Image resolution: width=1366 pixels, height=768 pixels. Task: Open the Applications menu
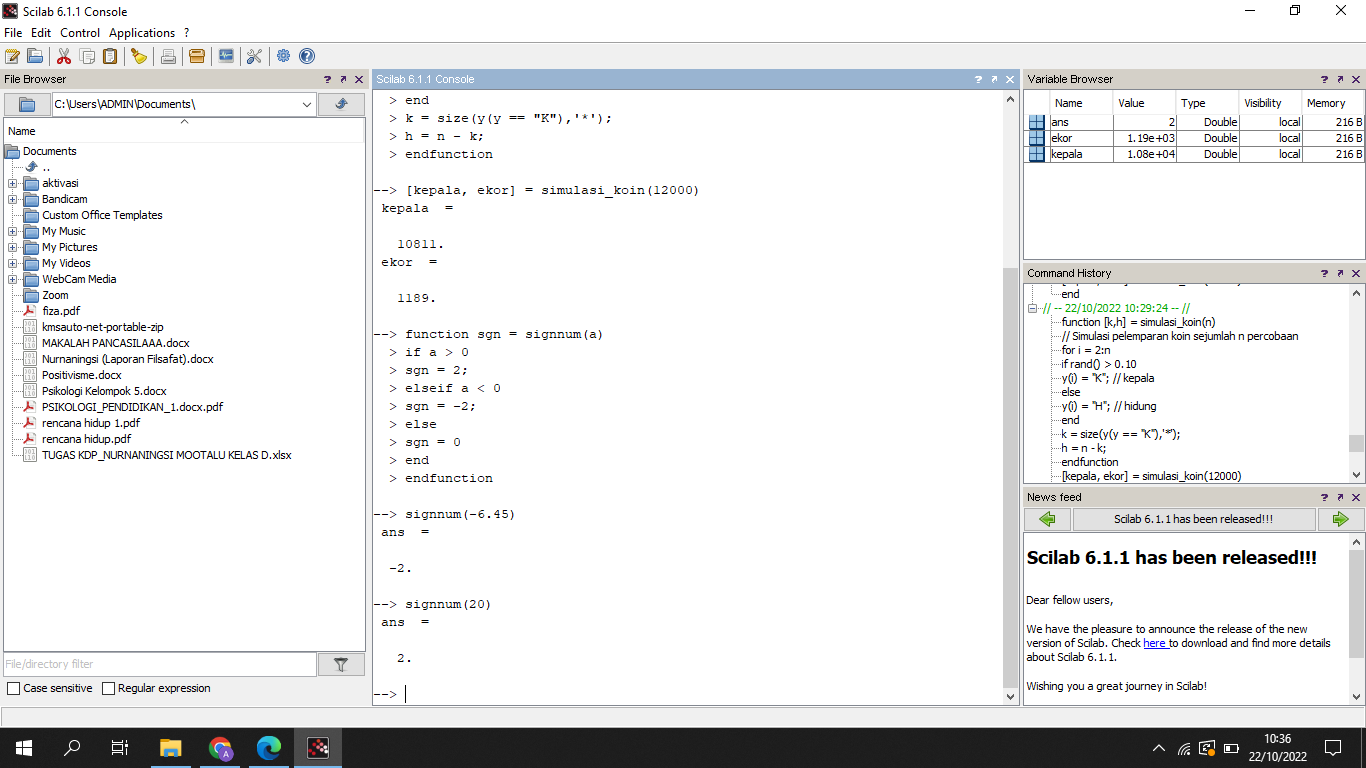(x=142, y=33)
